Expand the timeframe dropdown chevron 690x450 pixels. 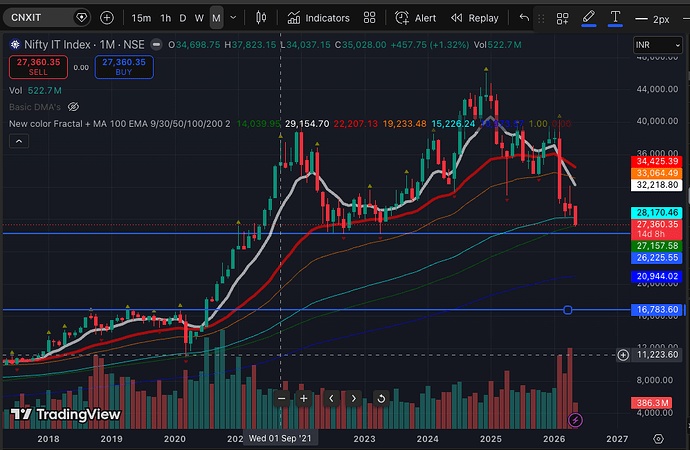pos(233,18)
